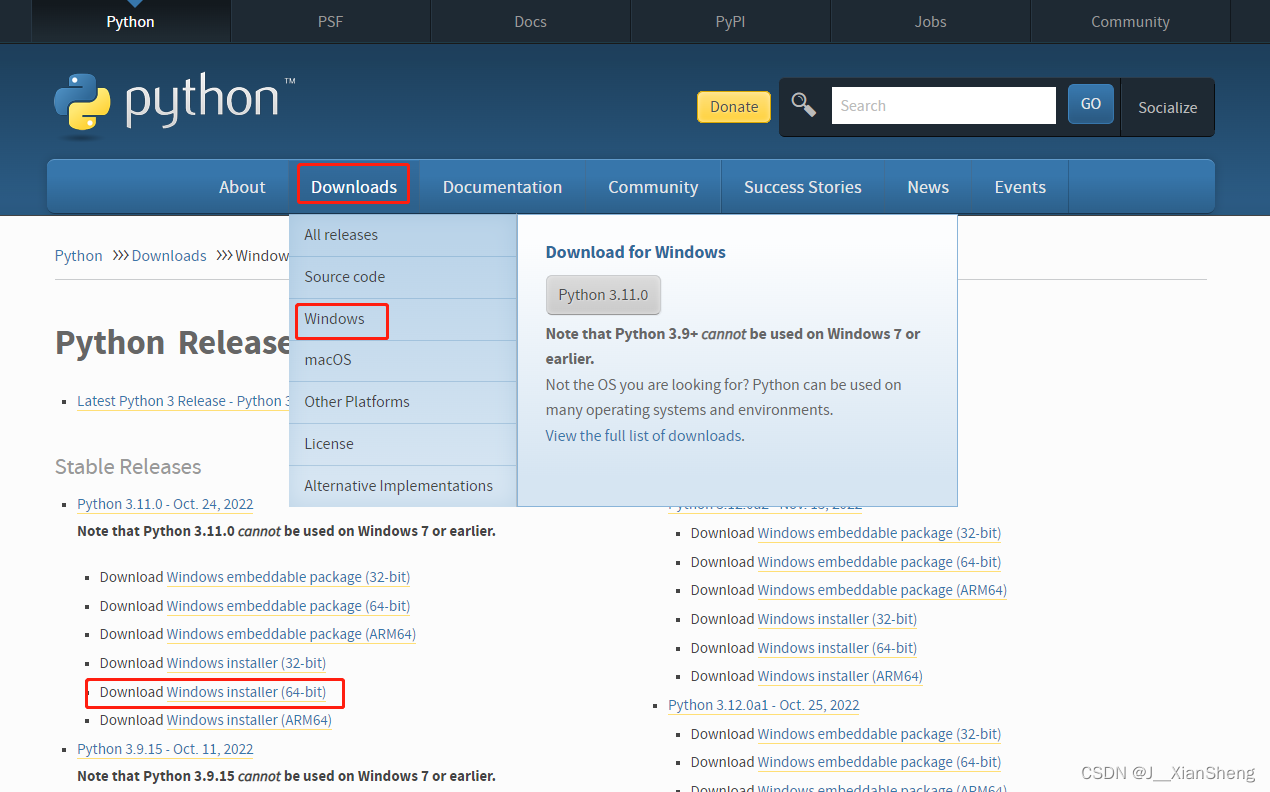Image resolution: width=1270 pixels, height=792 pixels.
Task: Download pre-release Windows installer (ARM64) above 3.12.0a1
Action: coord(840,676)
